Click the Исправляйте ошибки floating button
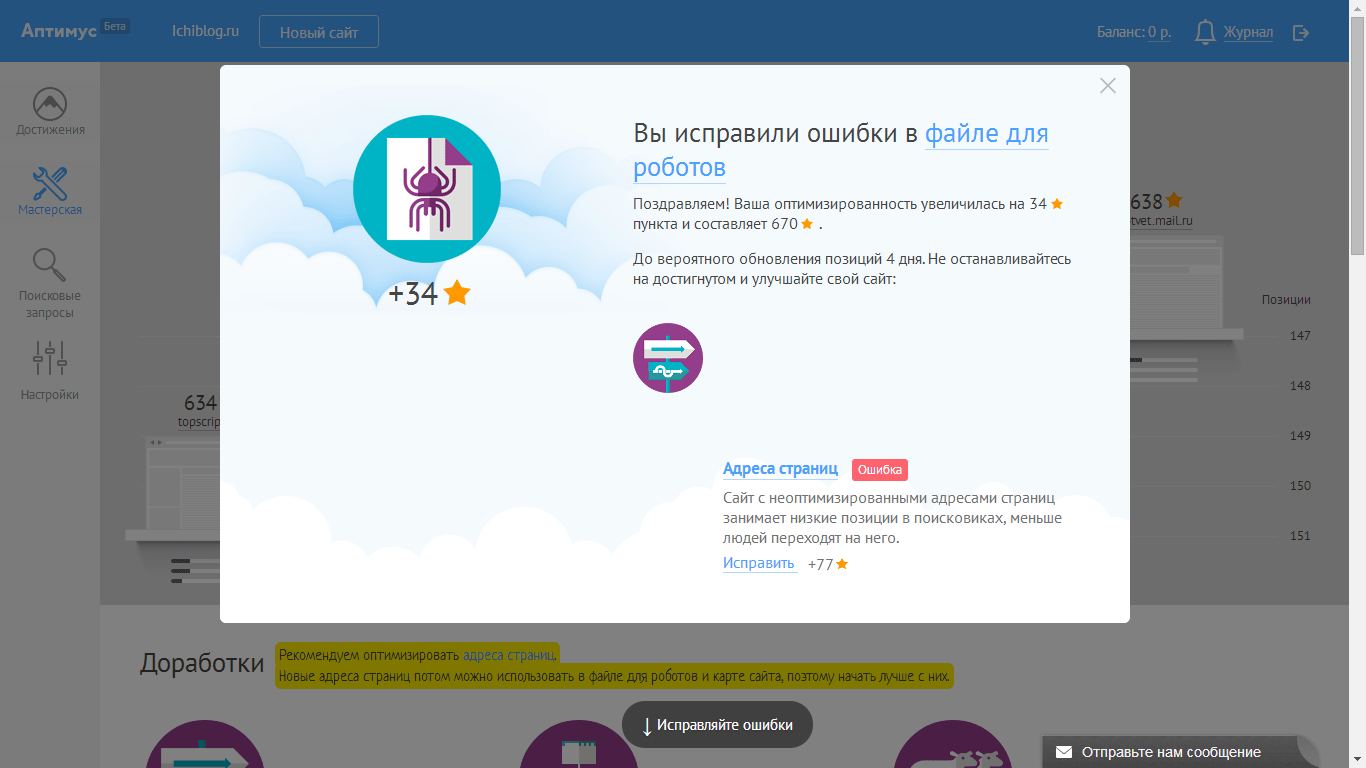The image size is (1366, 768). 717,725
